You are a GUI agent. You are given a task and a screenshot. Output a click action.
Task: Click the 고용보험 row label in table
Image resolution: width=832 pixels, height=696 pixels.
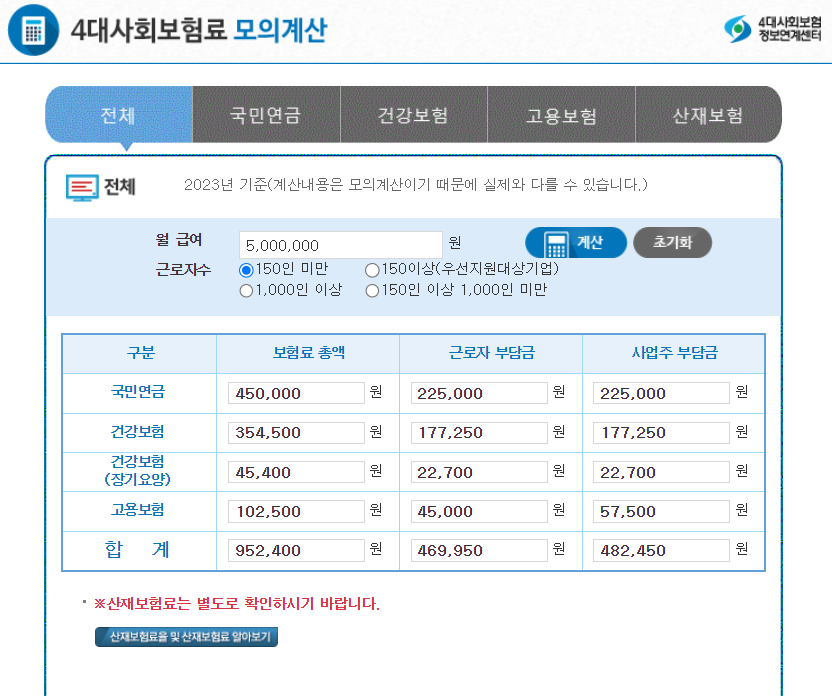coord(137,510)
